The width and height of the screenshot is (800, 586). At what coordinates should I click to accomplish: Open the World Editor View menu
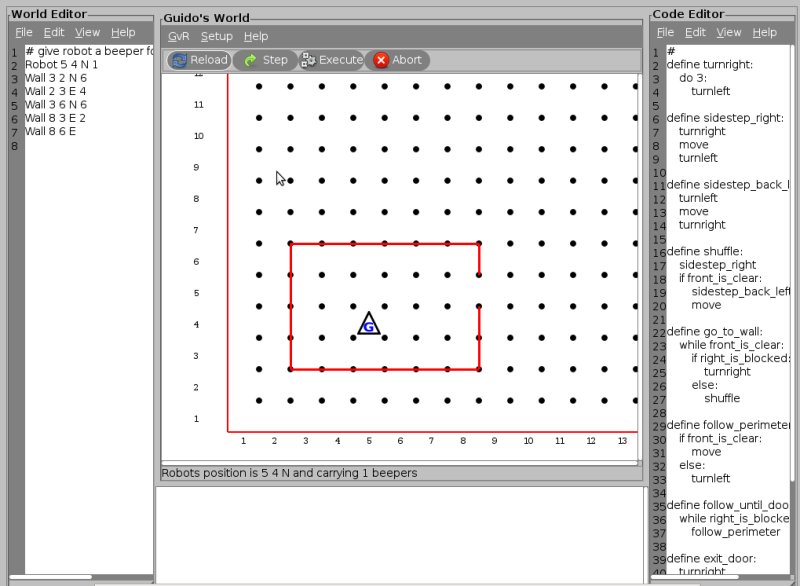click(x=88, y=32)
